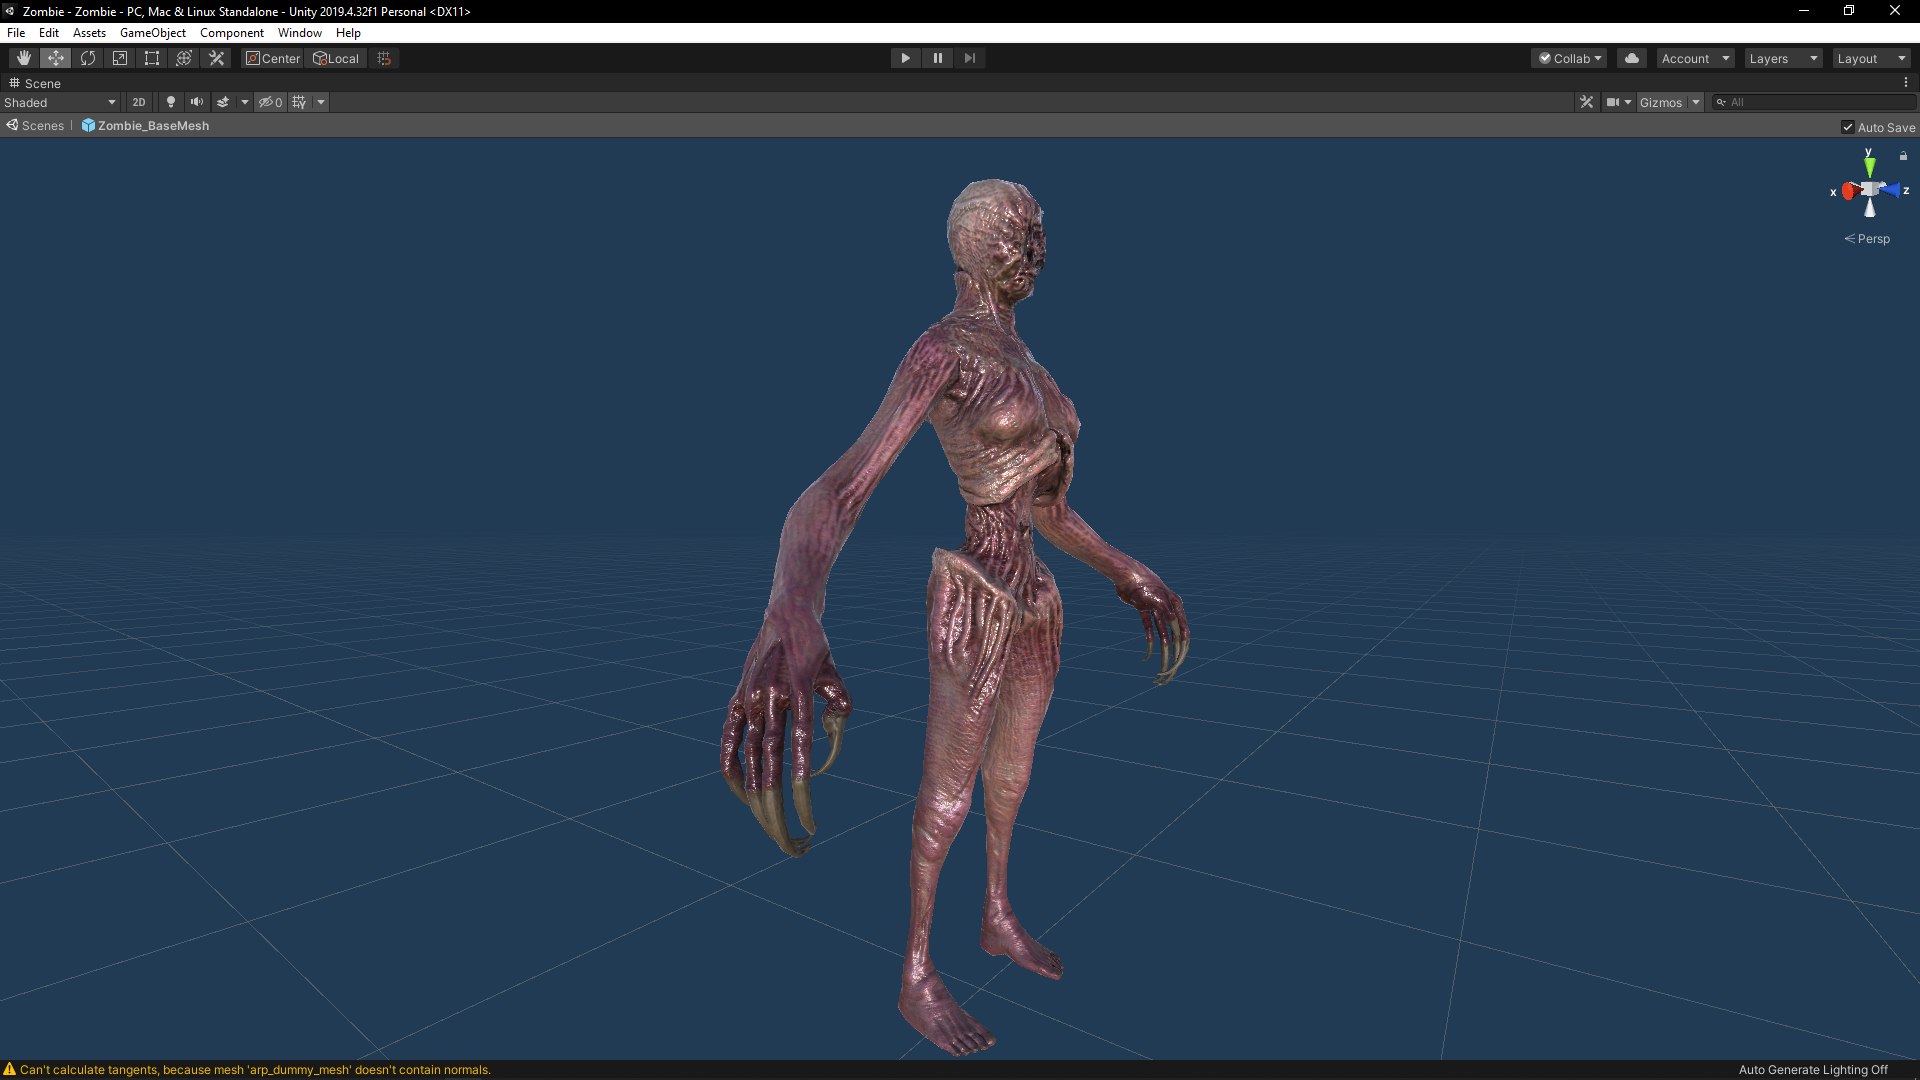Select the Hand tool
This screenshot has width=1920, height=1080.
pyautogui.click(x=23, y=58)
